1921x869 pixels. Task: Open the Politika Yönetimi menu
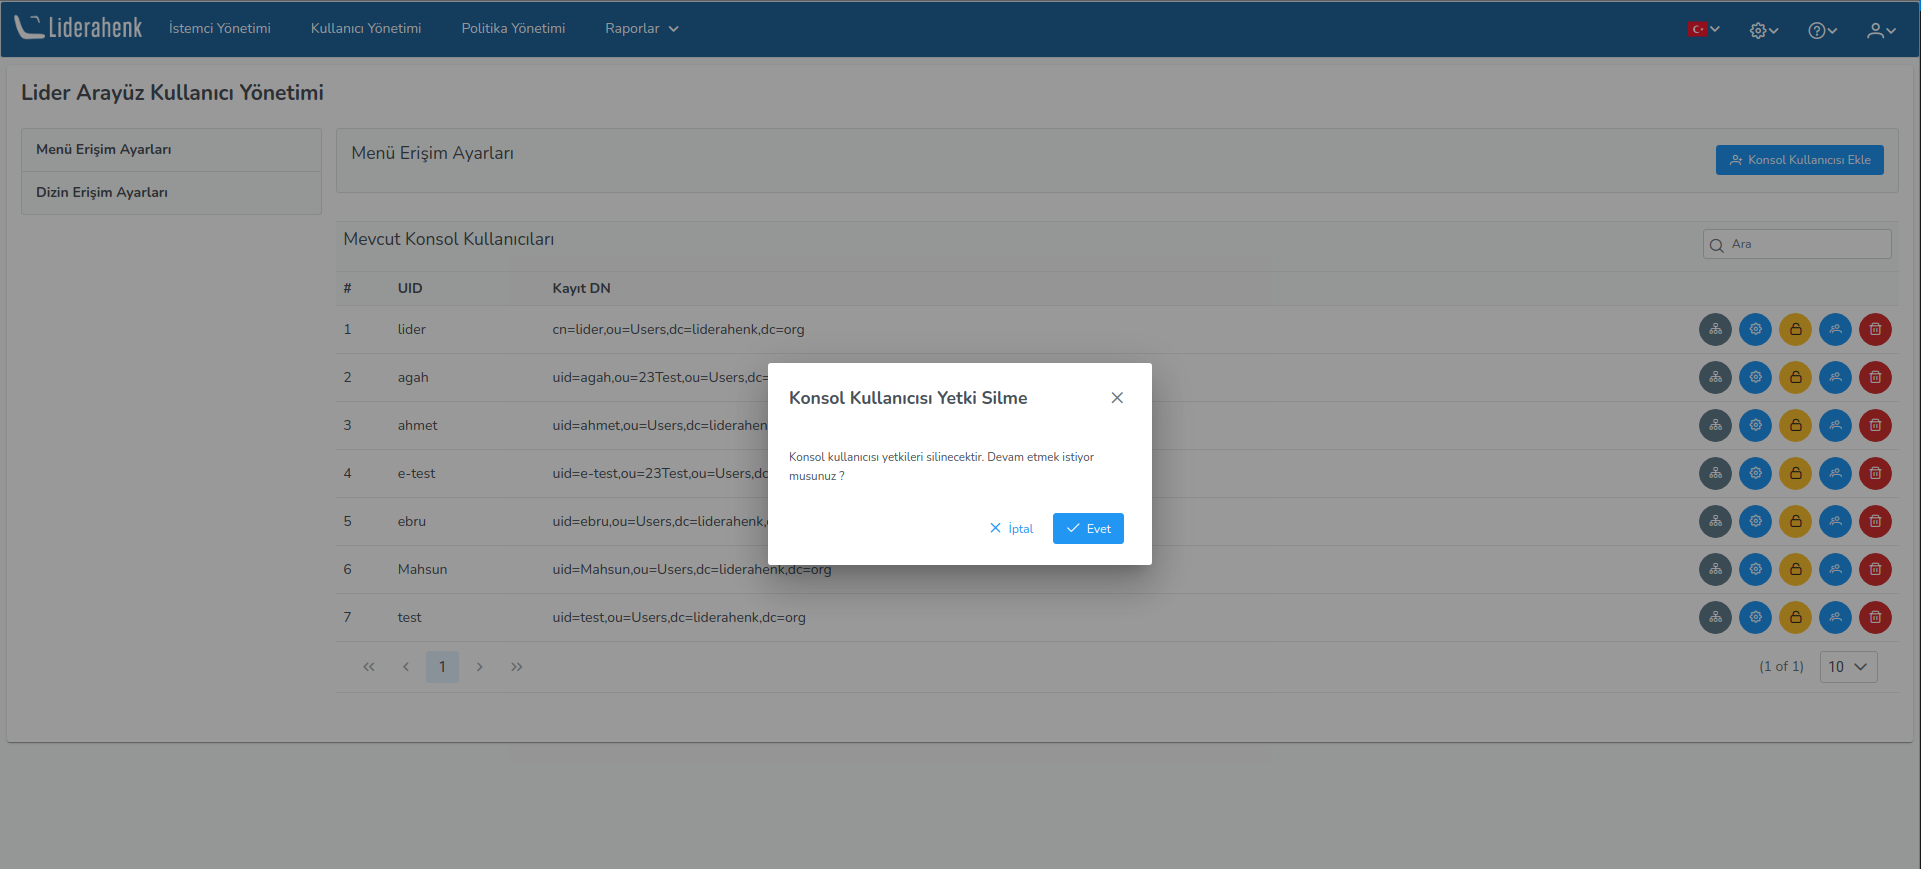513,29
